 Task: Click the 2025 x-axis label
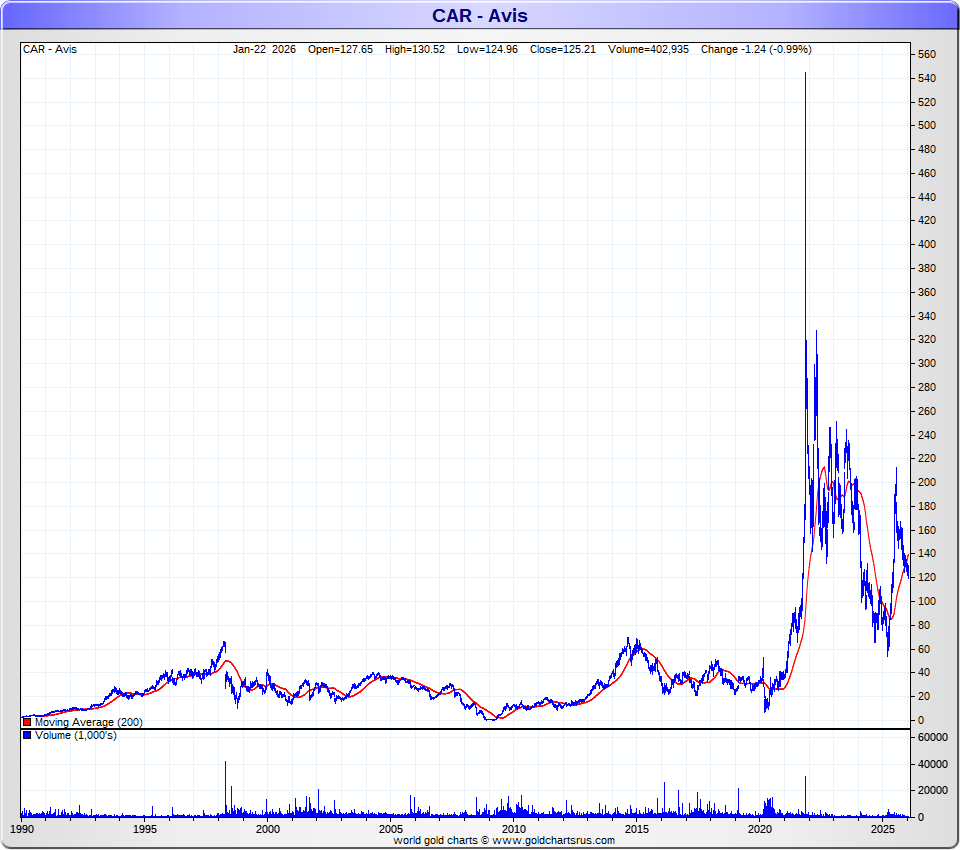pos(883,829)
